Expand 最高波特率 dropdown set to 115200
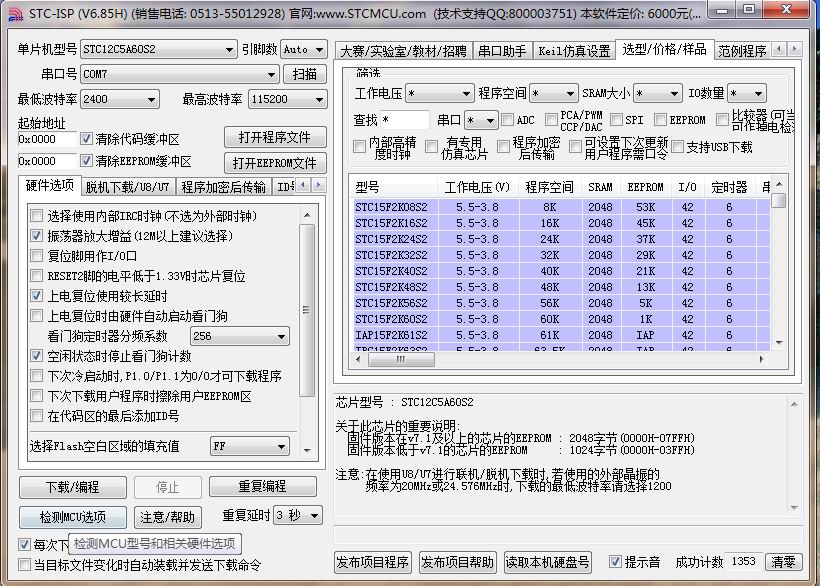 [288, 99]
